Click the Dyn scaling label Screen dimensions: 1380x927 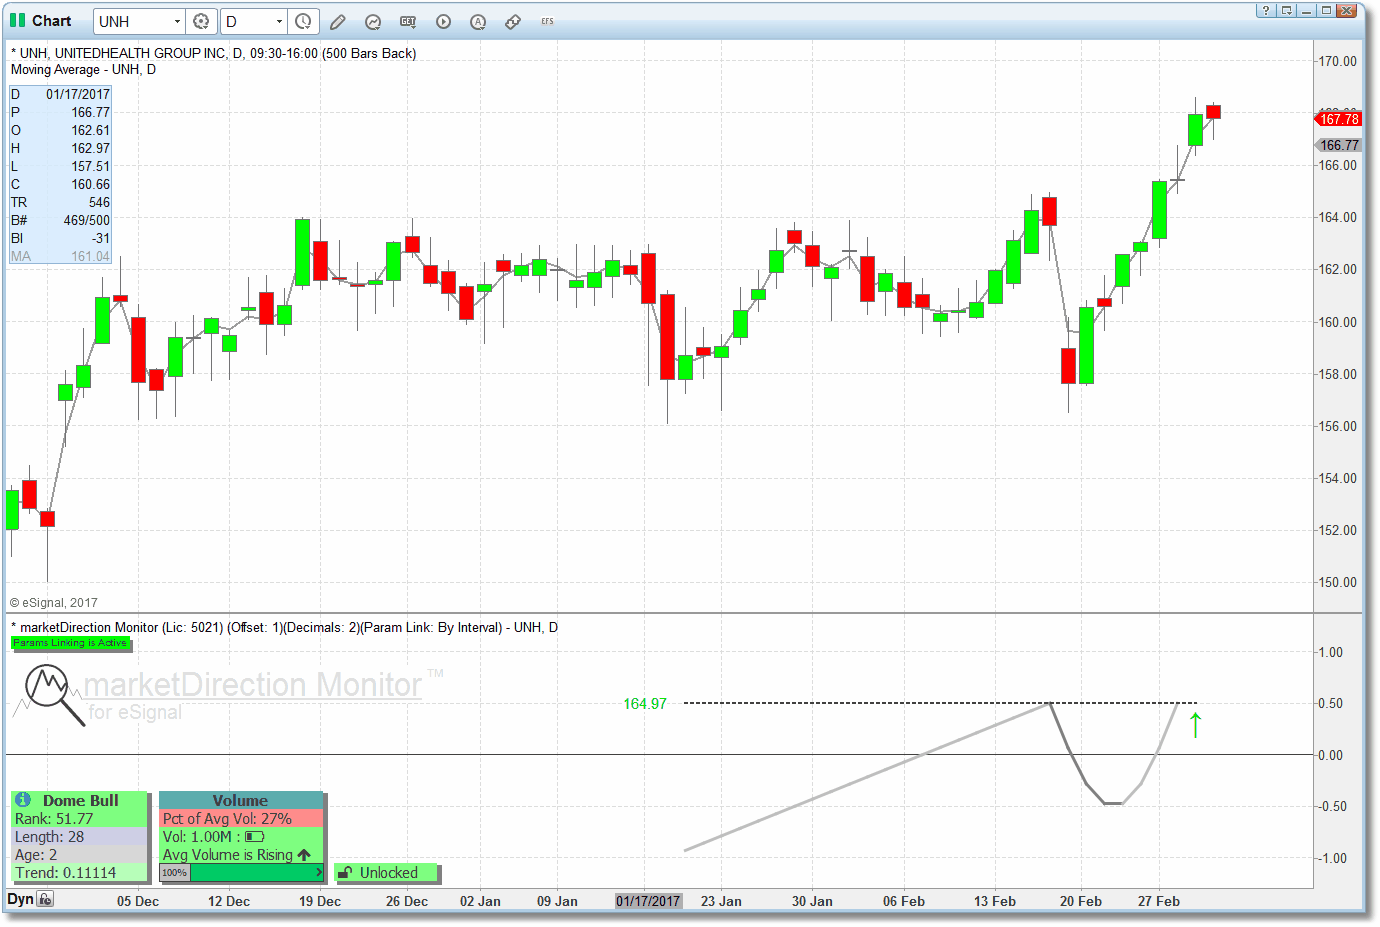20,899
